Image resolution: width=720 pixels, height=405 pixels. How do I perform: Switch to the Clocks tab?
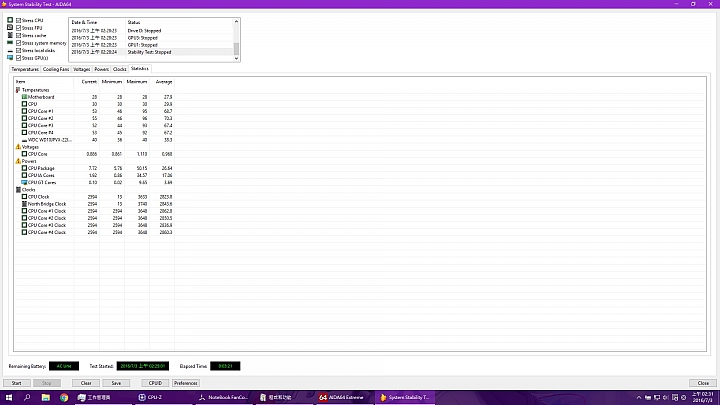[x=119, y=69]
